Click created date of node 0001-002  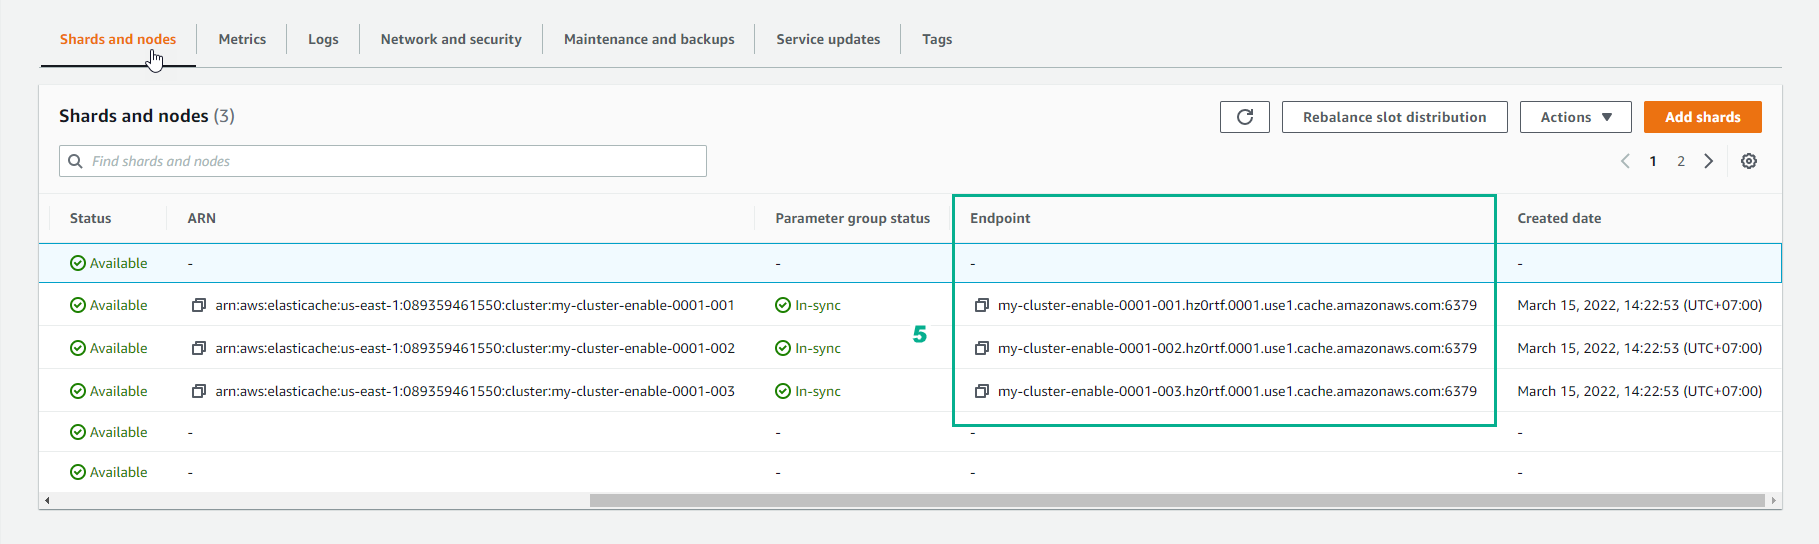[1640, 348]
